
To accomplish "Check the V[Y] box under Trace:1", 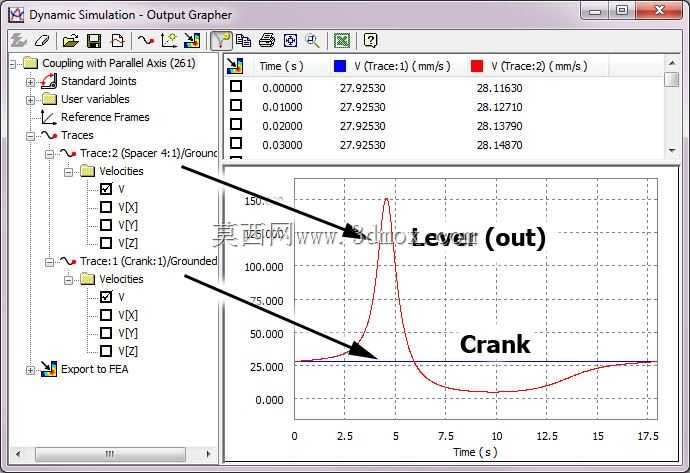I will (x=106, y=333).
